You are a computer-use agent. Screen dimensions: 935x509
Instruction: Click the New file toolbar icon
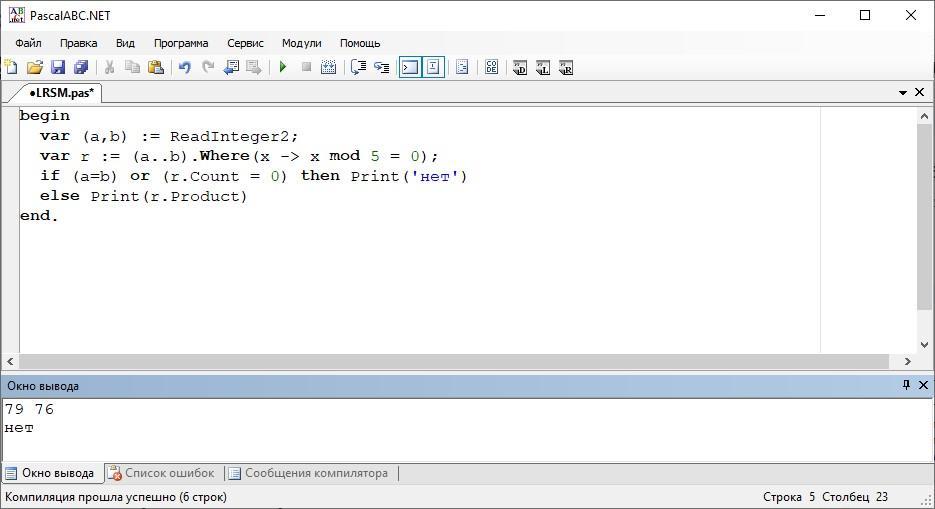[x=11, y=67]
